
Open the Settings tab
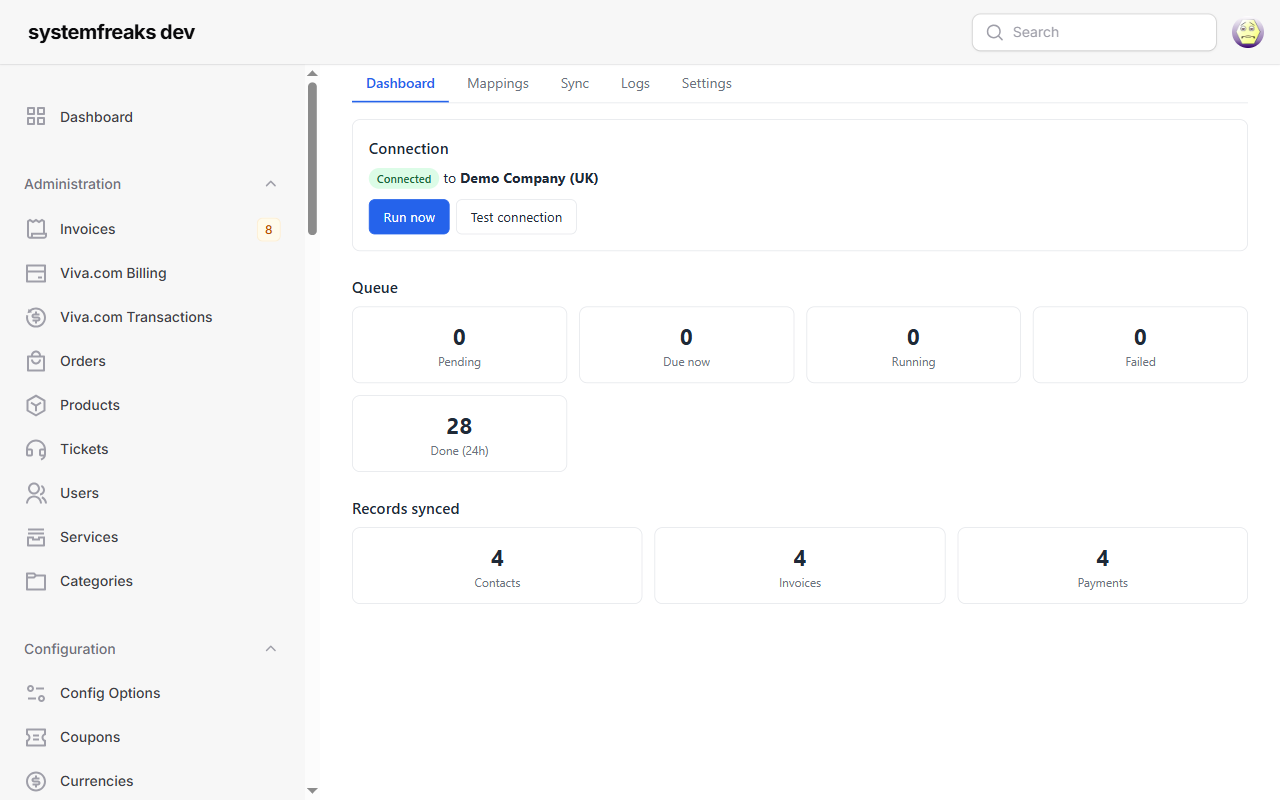coord(707,83)
